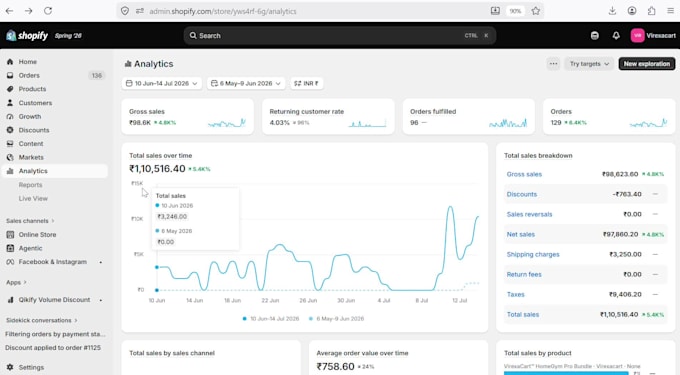
Task: Expand the Sales channels section
Action: (x=30, y=221)
